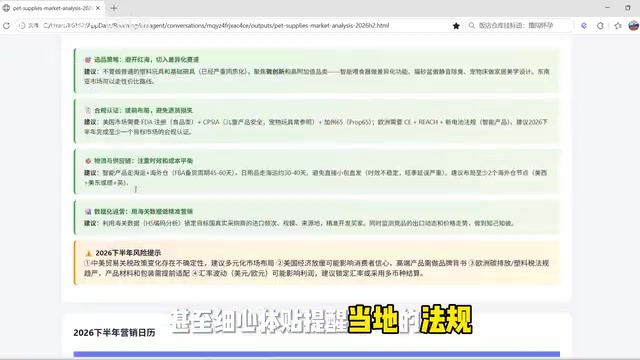The width and height of the screenshot is (640, 360).
Task: Click the document icon beside 合规认证
Action: tap(88, 110)
